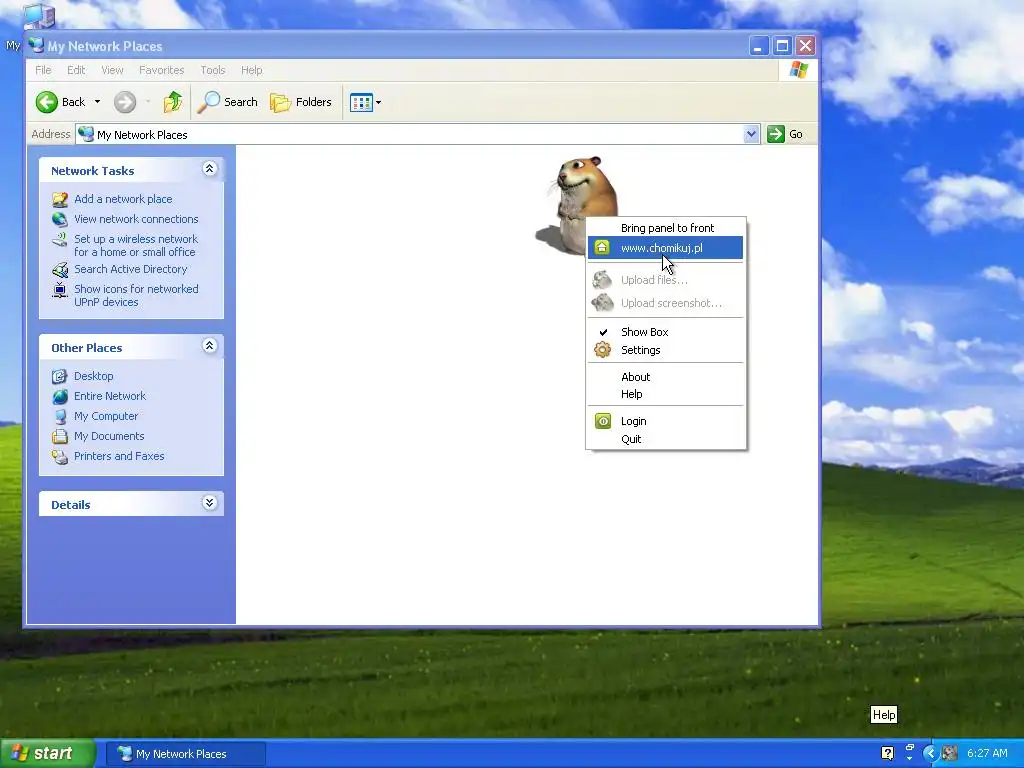Viewport: 1024px width, 768px height.
Task: Click the Add a network place icon
Action: pyautogui.click(x=60, y=199)
